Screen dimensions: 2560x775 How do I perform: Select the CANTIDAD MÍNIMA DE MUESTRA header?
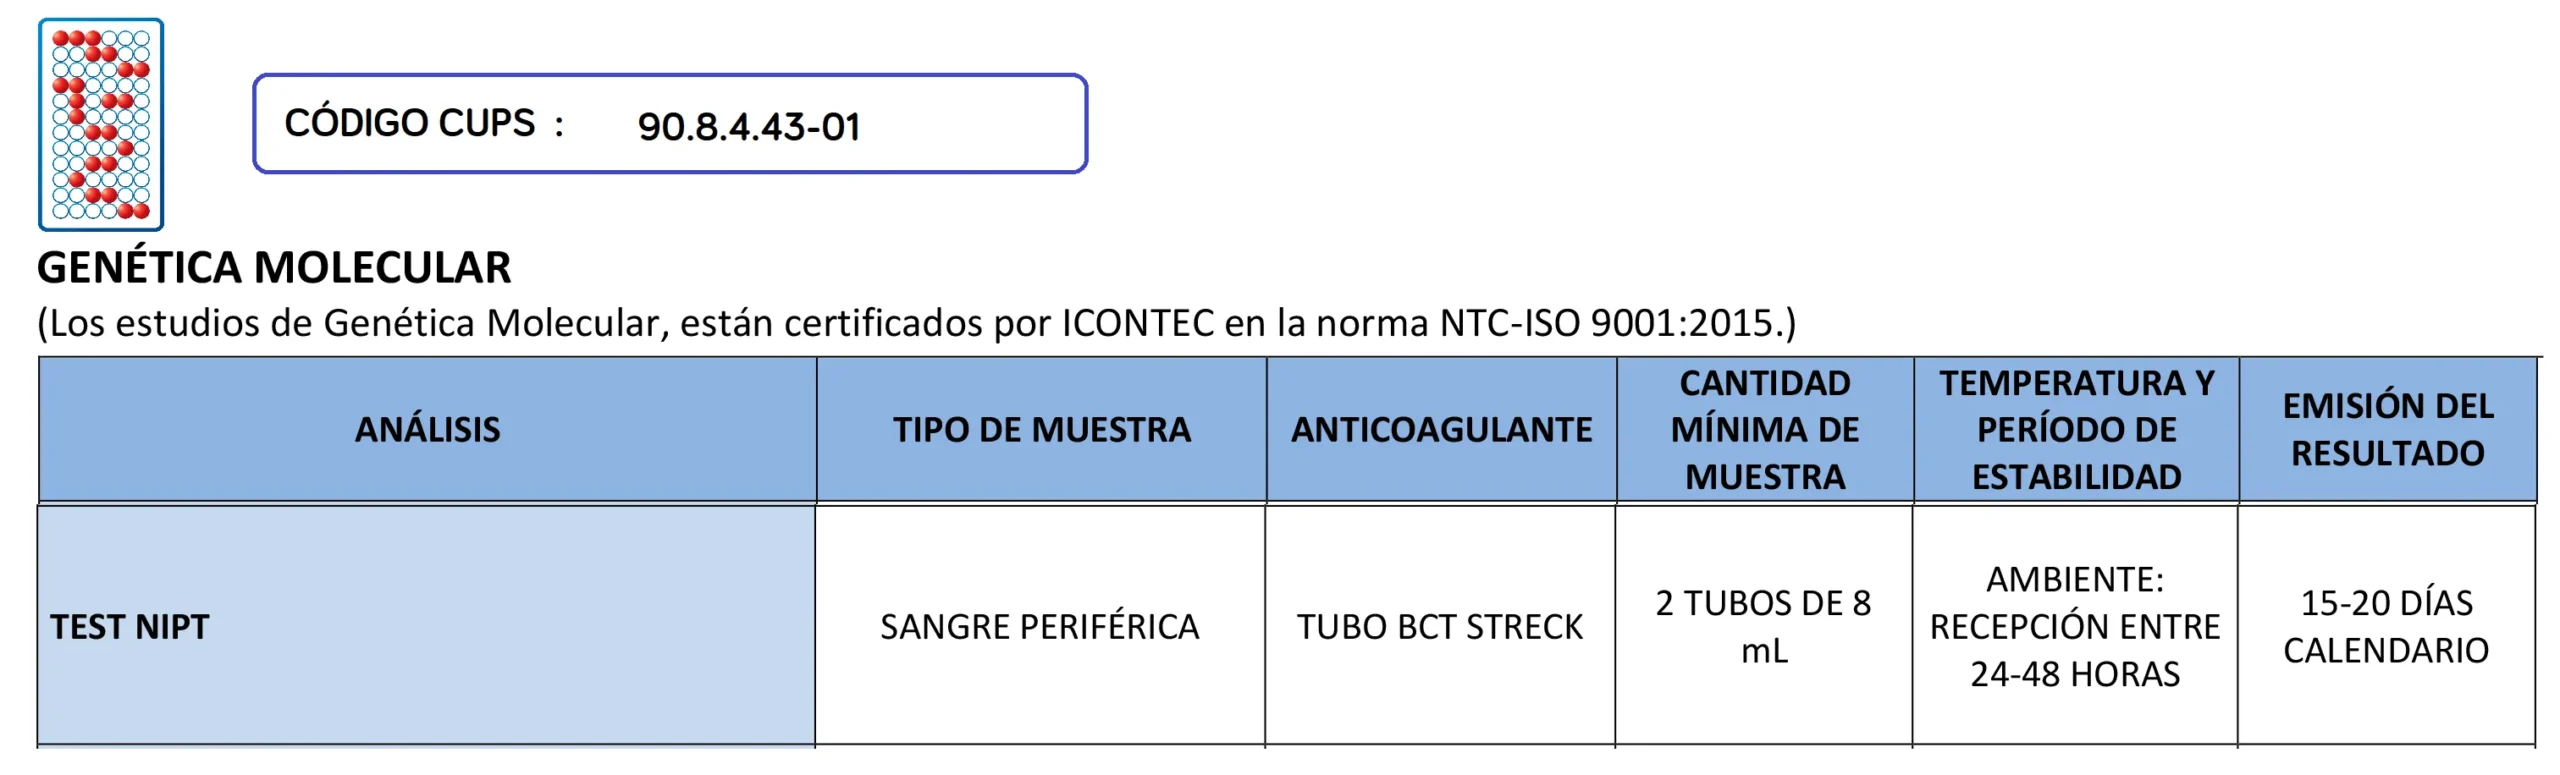(1764, 429)
